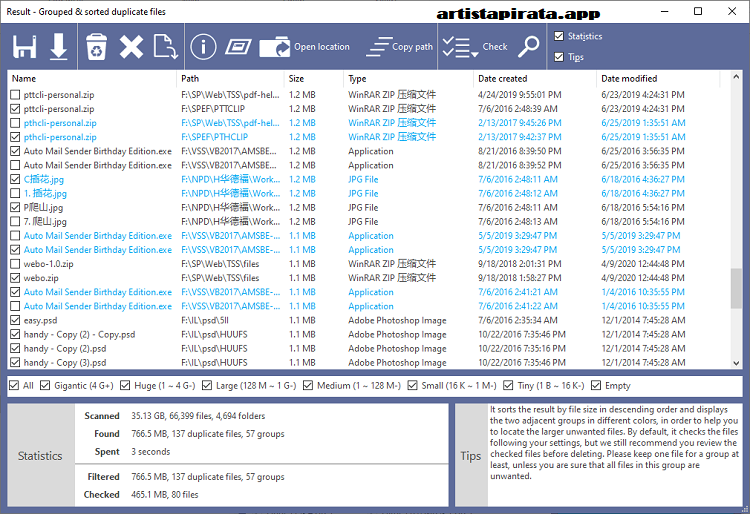Click the Copy path lines icon
The height and width of the screenshot is (514, 750).
click(x=379, y=46)
